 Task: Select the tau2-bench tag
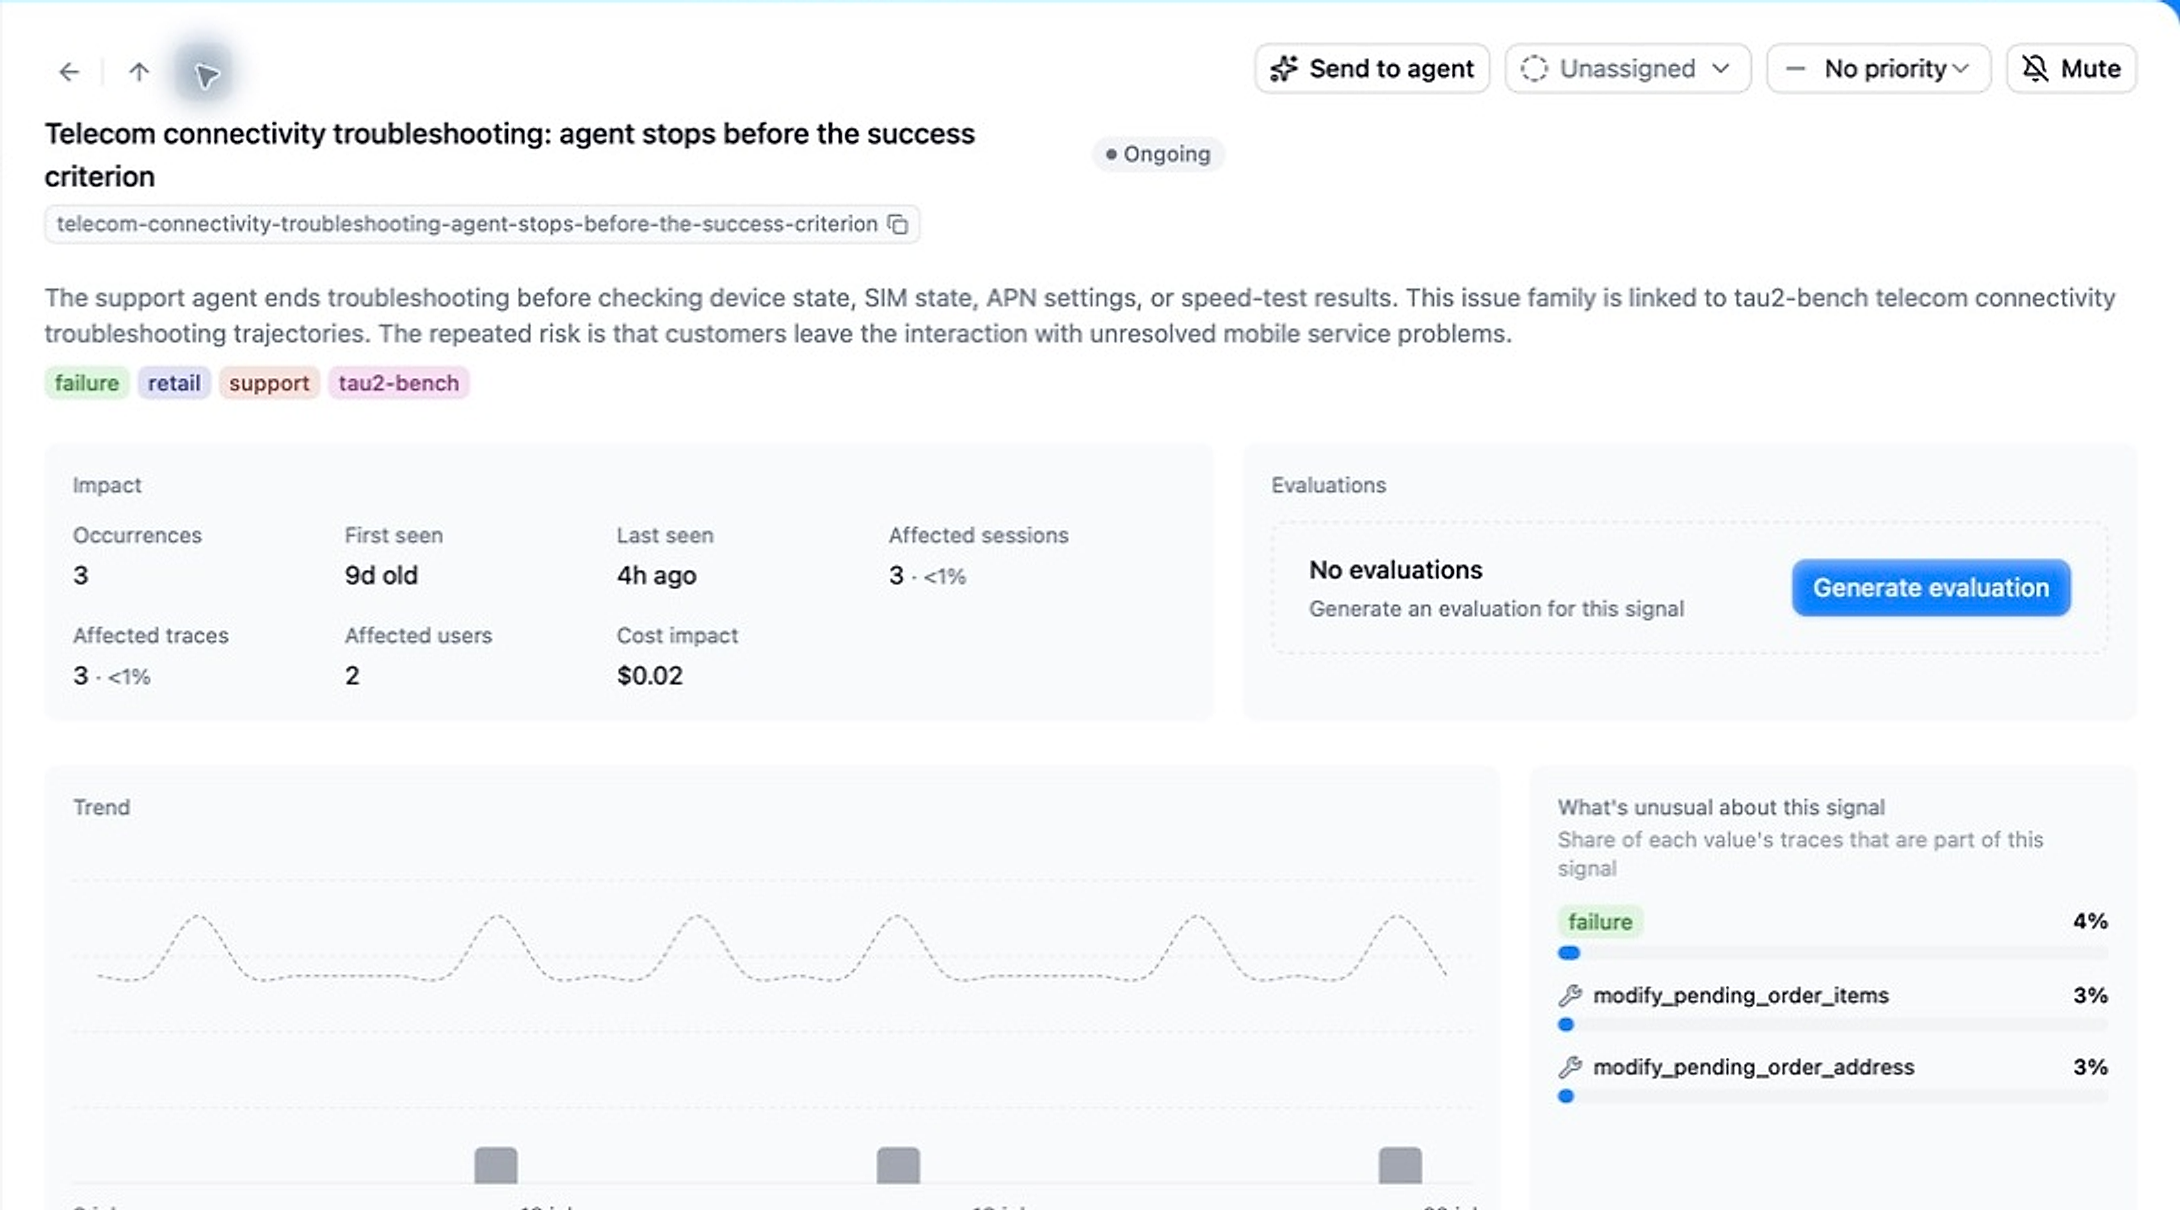[398, 383]
